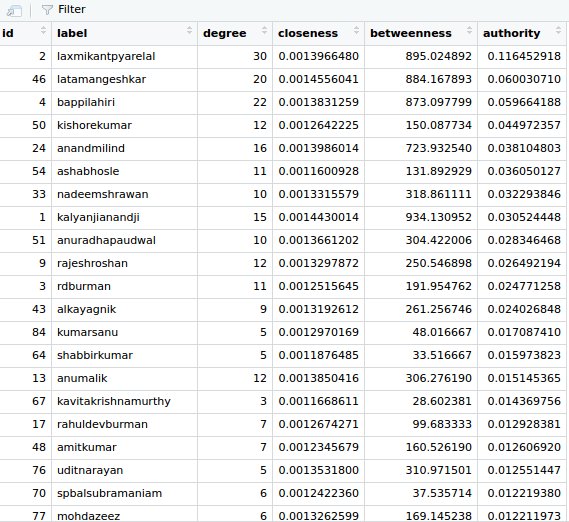Click the anuradhapaudwal label cell

pos(124,241)
